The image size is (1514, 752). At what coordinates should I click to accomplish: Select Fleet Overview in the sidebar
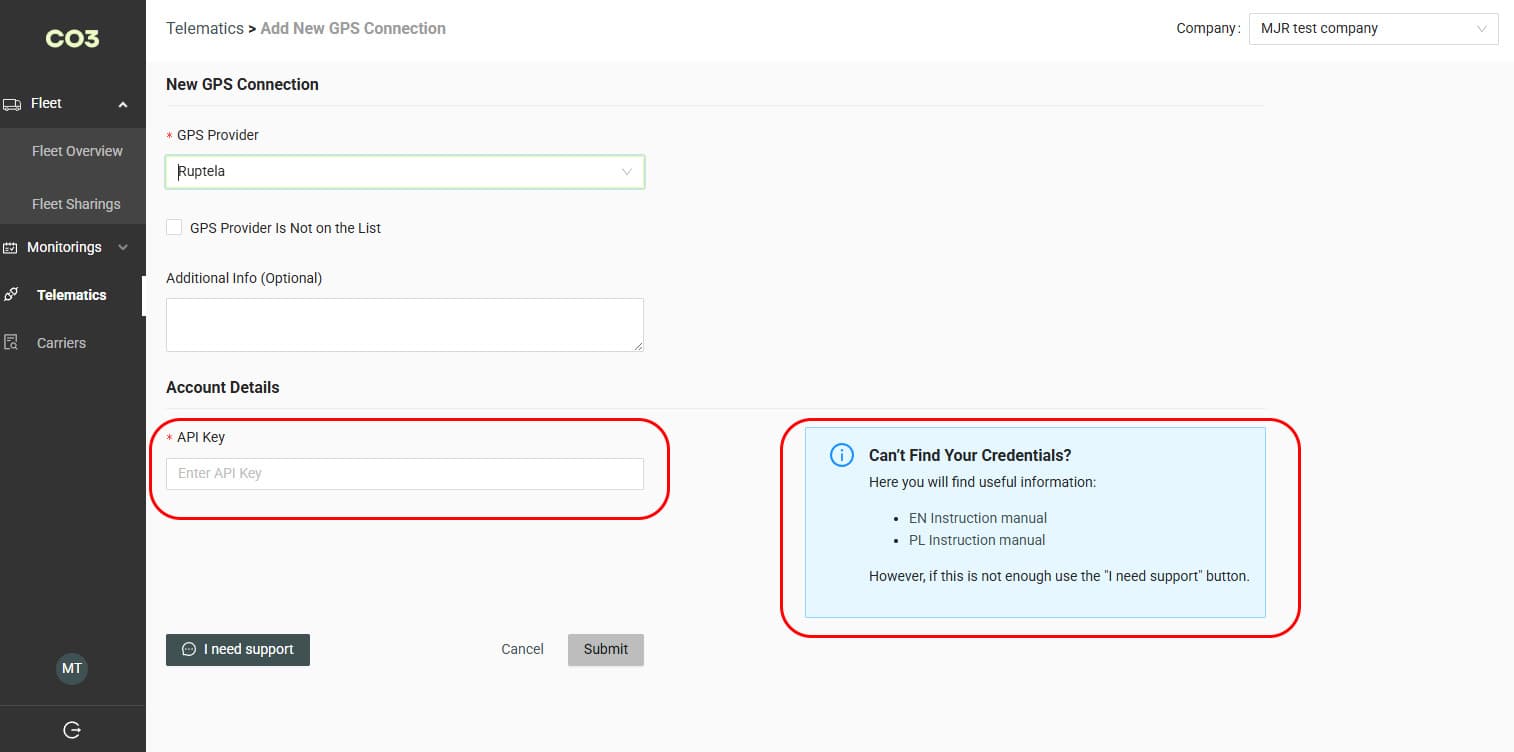(76, 151)
